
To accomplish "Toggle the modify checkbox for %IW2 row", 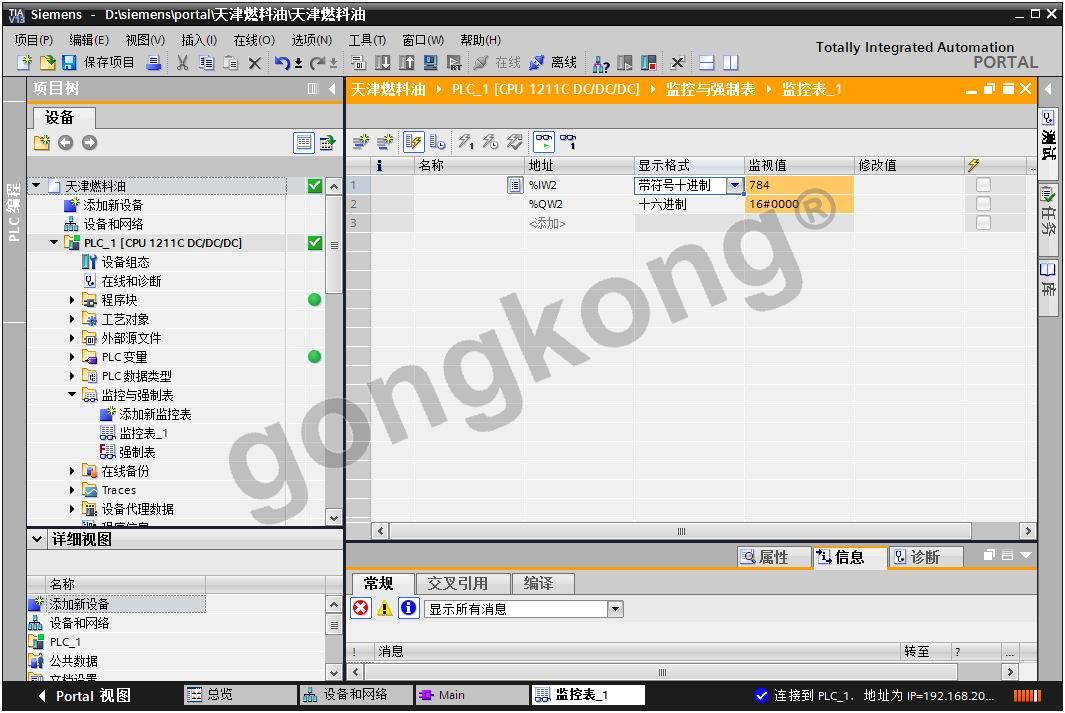I will [983, 185].
